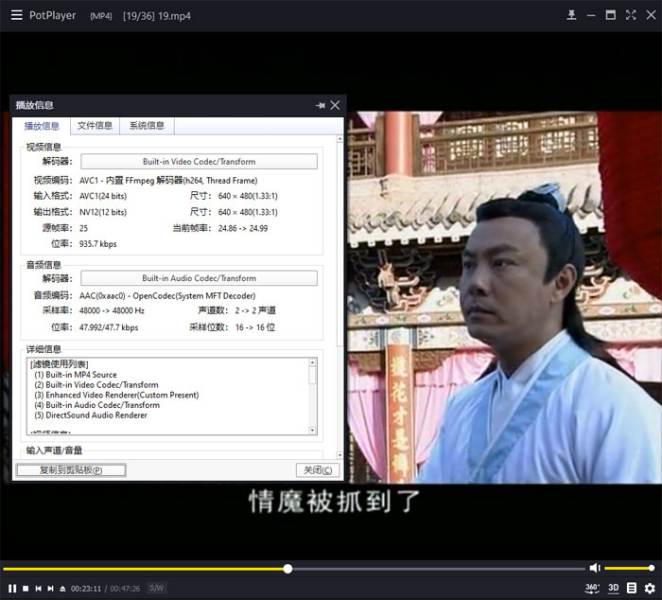Switch to the 系统信息 tab
Image resolution: width=662 pixels, height=600 pixels.
[147, 126]
